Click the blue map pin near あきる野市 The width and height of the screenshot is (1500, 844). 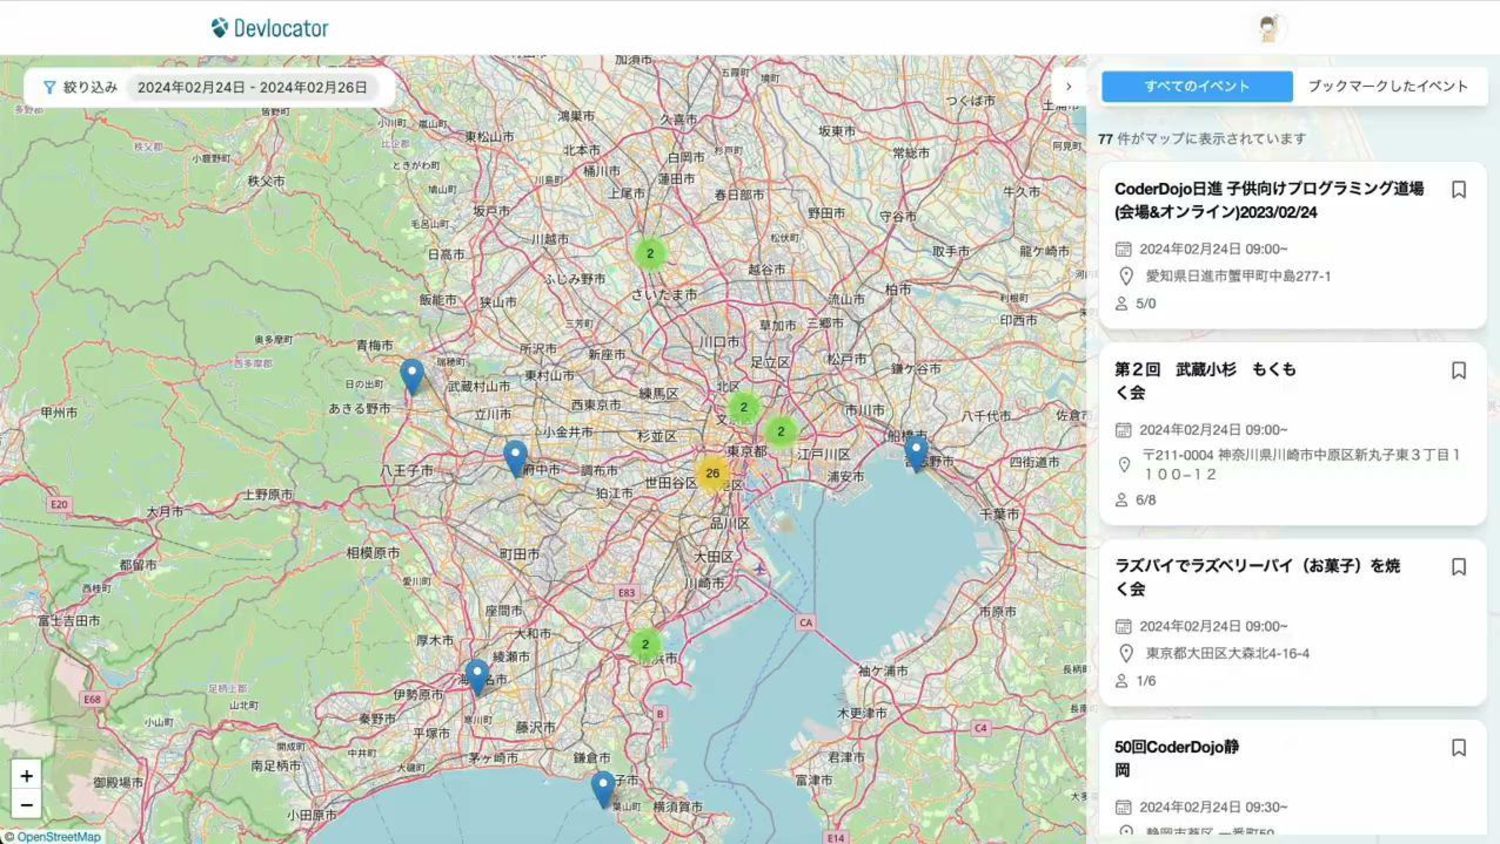coord(411,375)
